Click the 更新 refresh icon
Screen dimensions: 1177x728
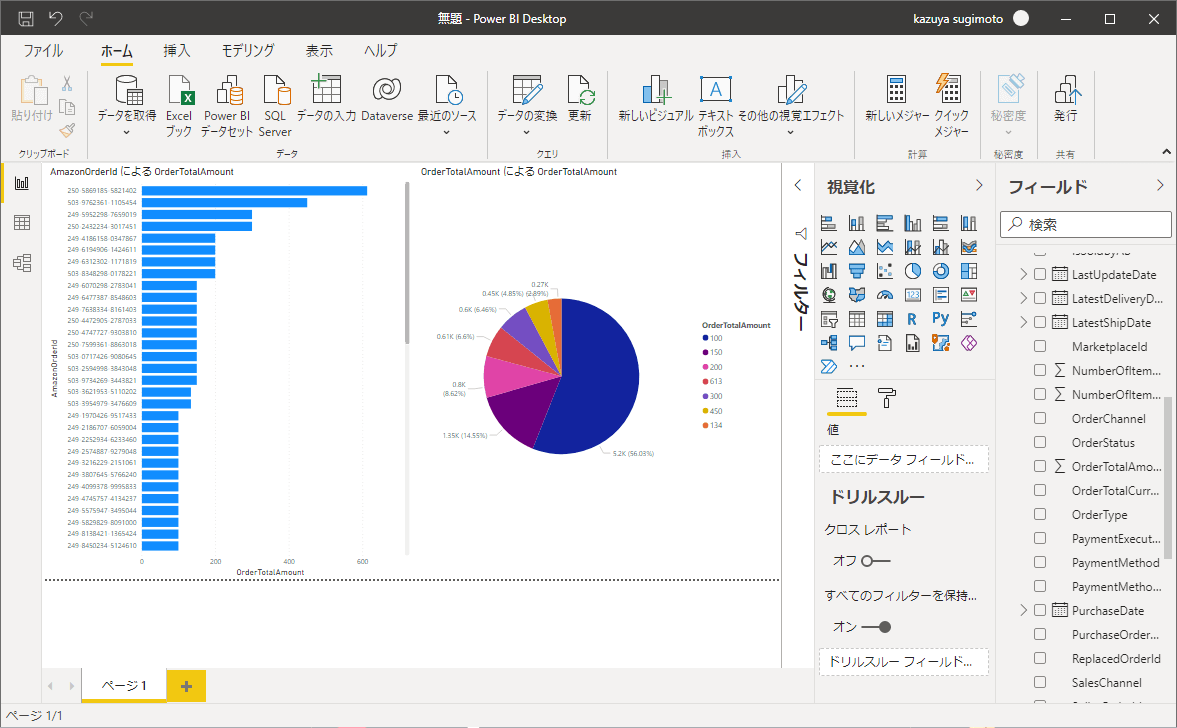coord(580,101)
